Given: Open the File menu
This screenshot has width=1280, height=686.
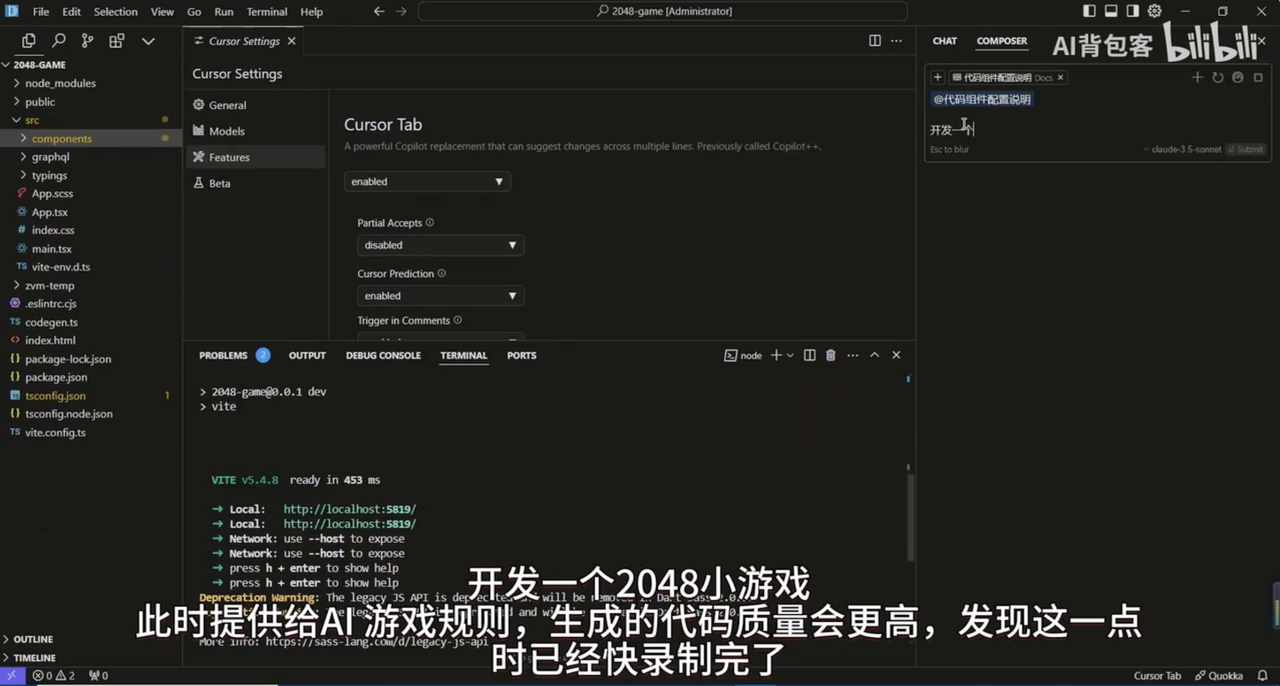Looking at the screenshot, I should (x=41, y=12).
